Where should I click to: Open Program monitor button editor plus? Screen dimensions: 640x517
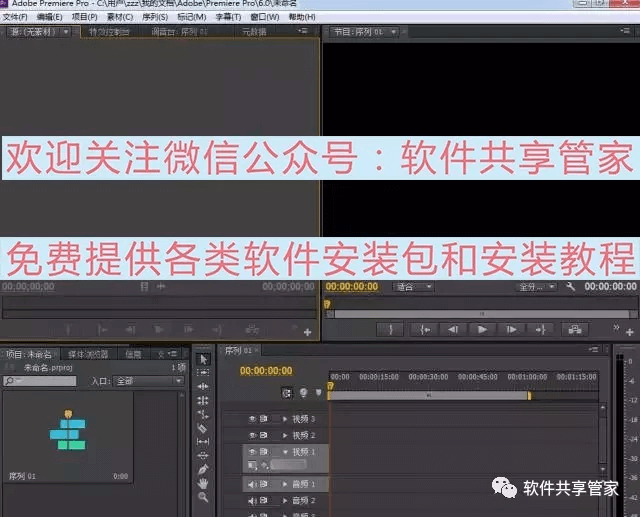[x=630, y=332]
